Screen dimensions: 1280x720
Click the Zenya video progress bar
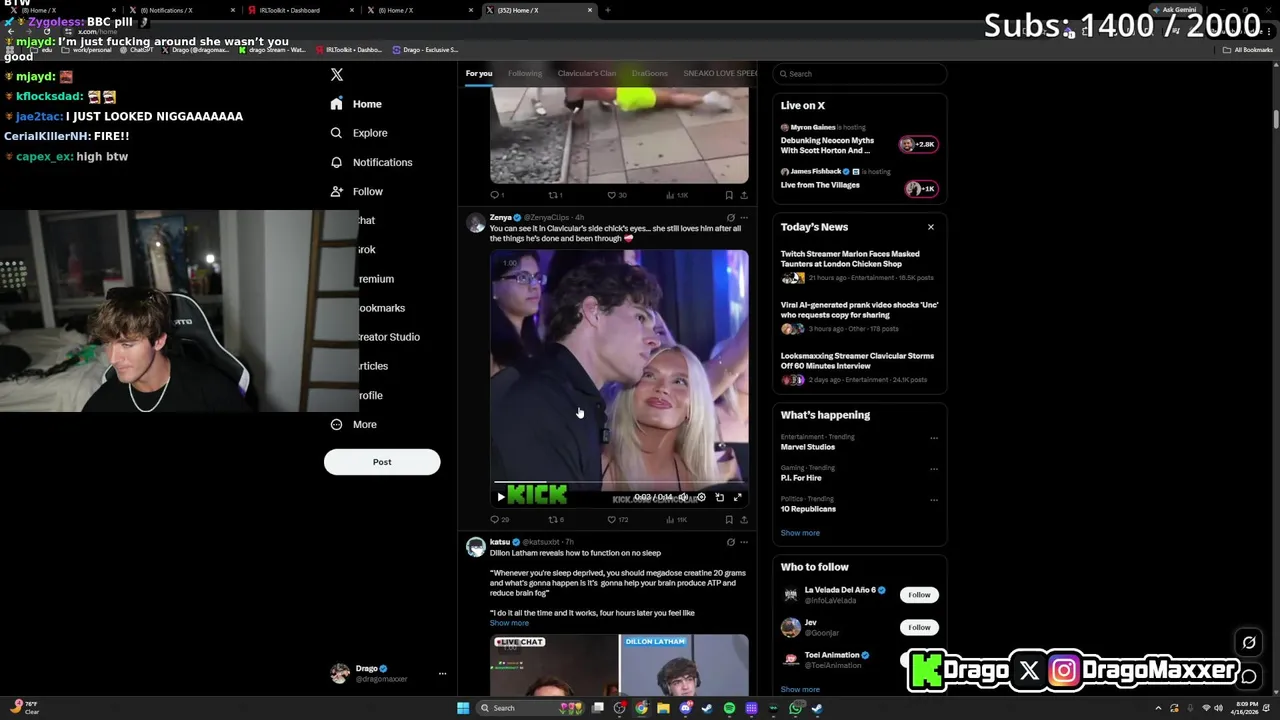click(619, 483)
